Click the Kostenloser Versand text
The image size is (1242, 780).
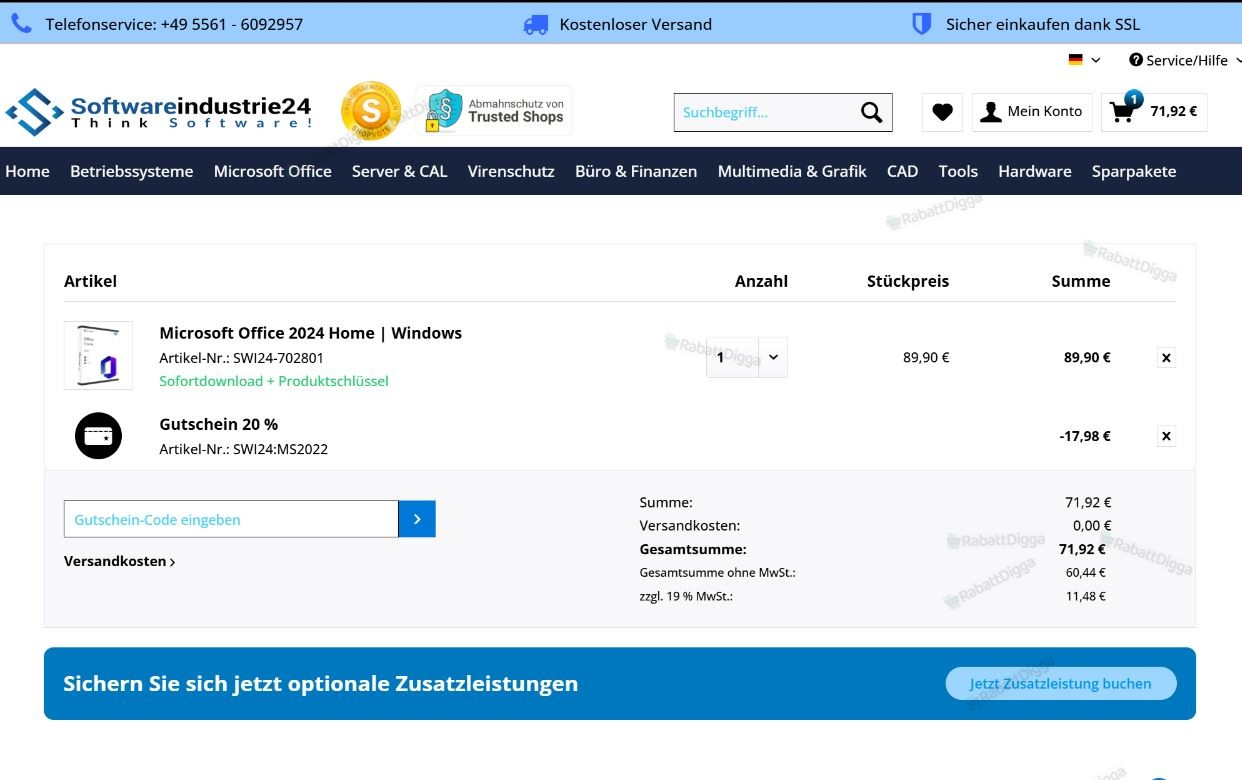pyautogui.click(x=636, y=24)
